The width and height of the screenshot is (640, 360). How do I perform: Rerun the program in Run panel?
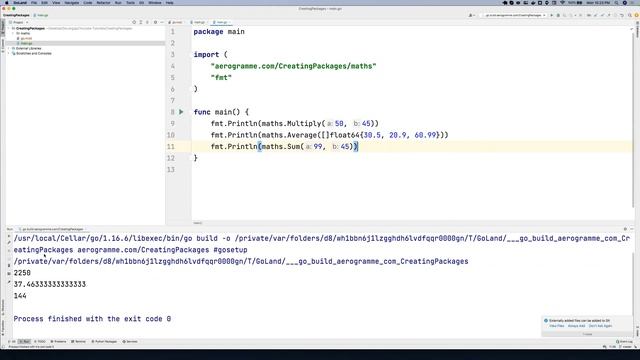[x=9, y=236]
